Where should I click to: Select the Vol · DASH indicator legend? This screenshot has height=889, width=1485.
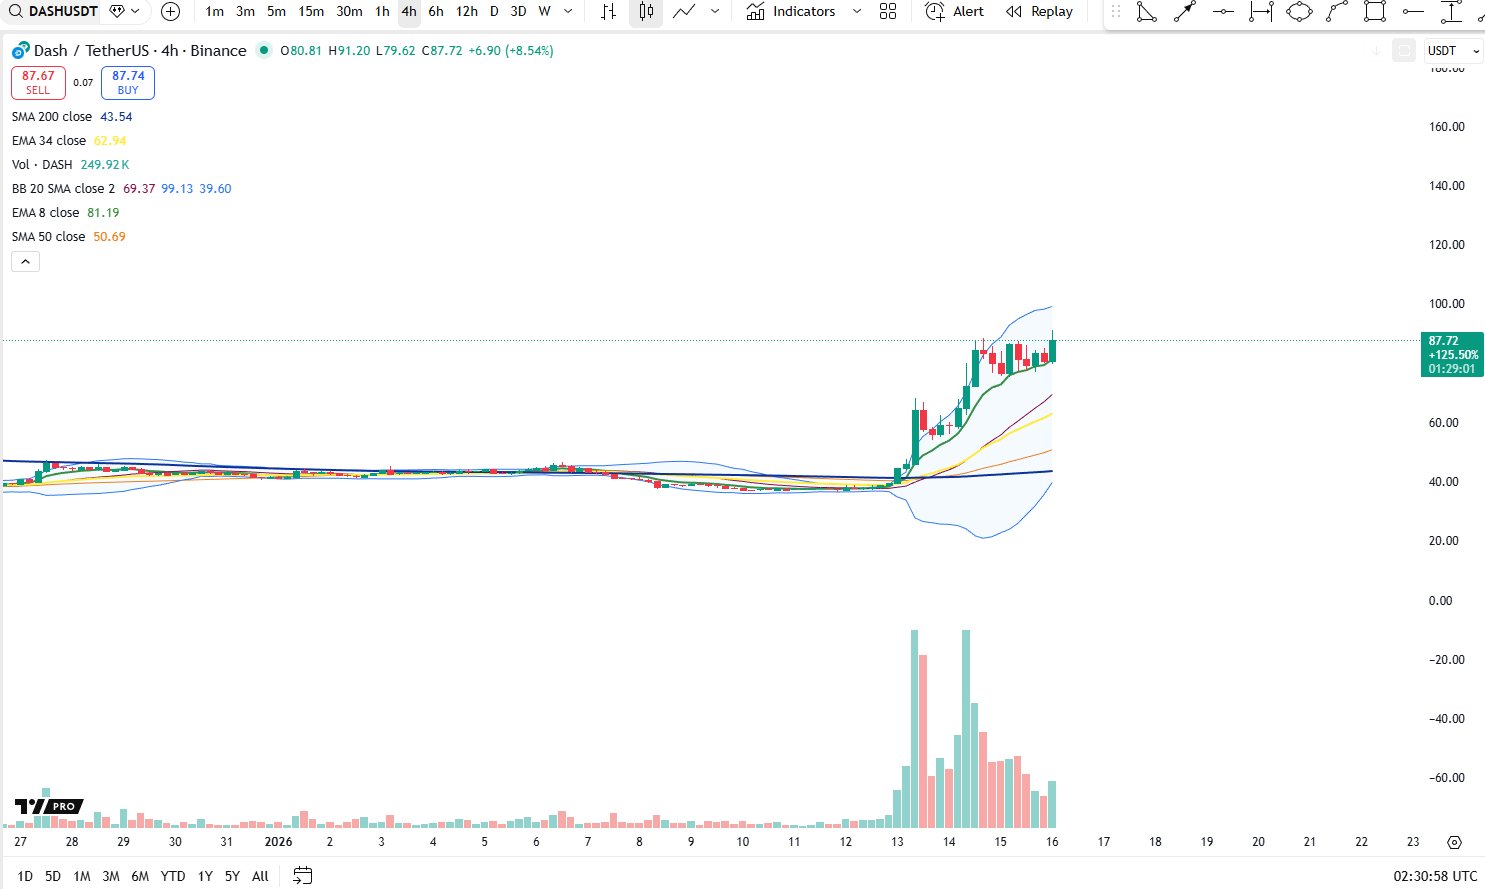coord(70,165)
